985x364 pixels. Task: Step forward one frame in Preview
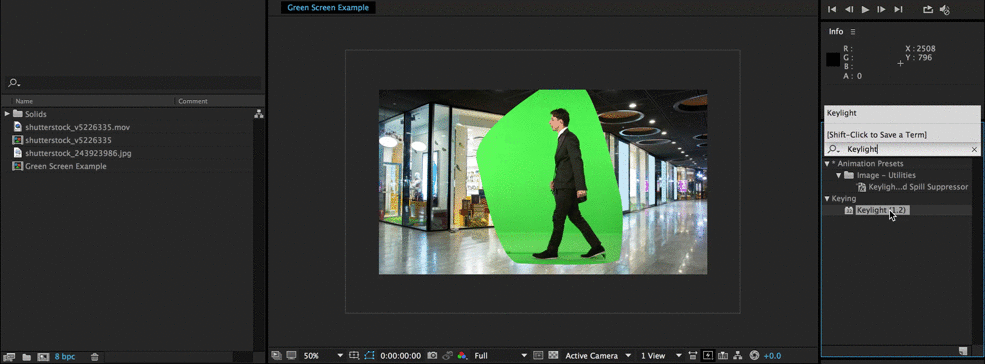pos(881,9)
